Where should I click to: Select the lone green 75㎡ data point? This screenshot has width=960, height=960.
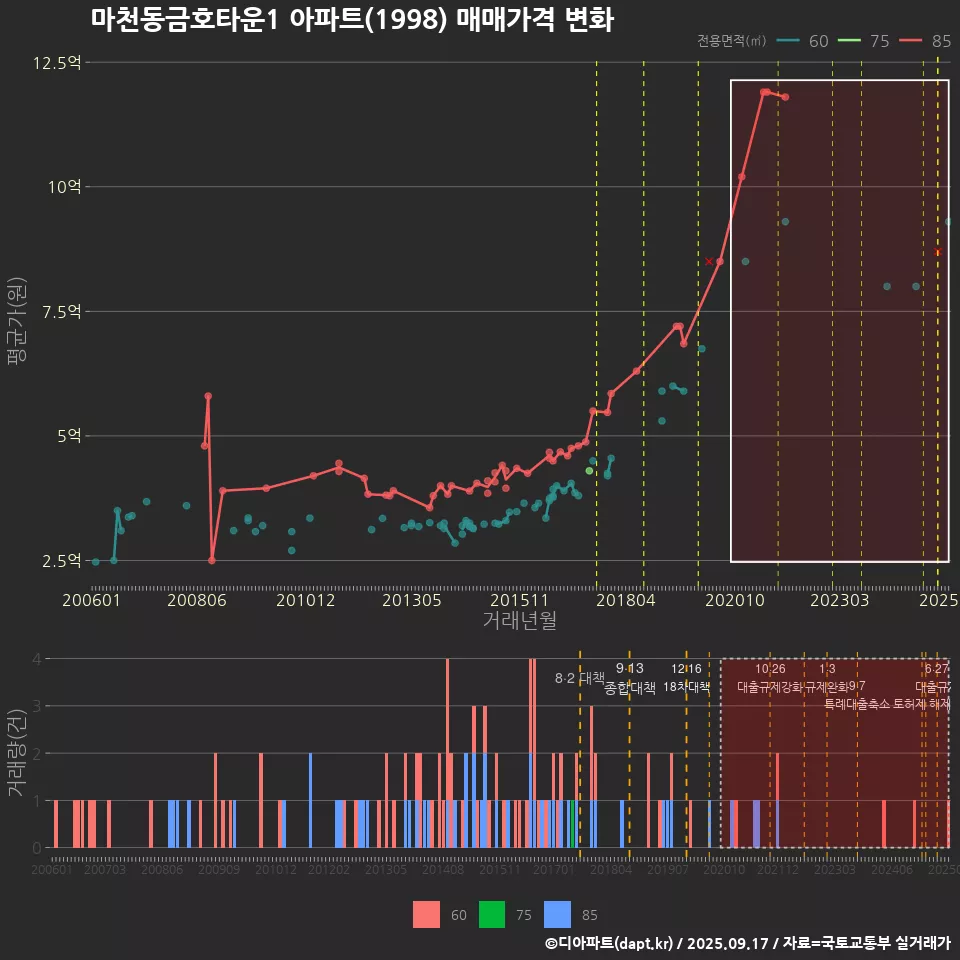[589, 470]
